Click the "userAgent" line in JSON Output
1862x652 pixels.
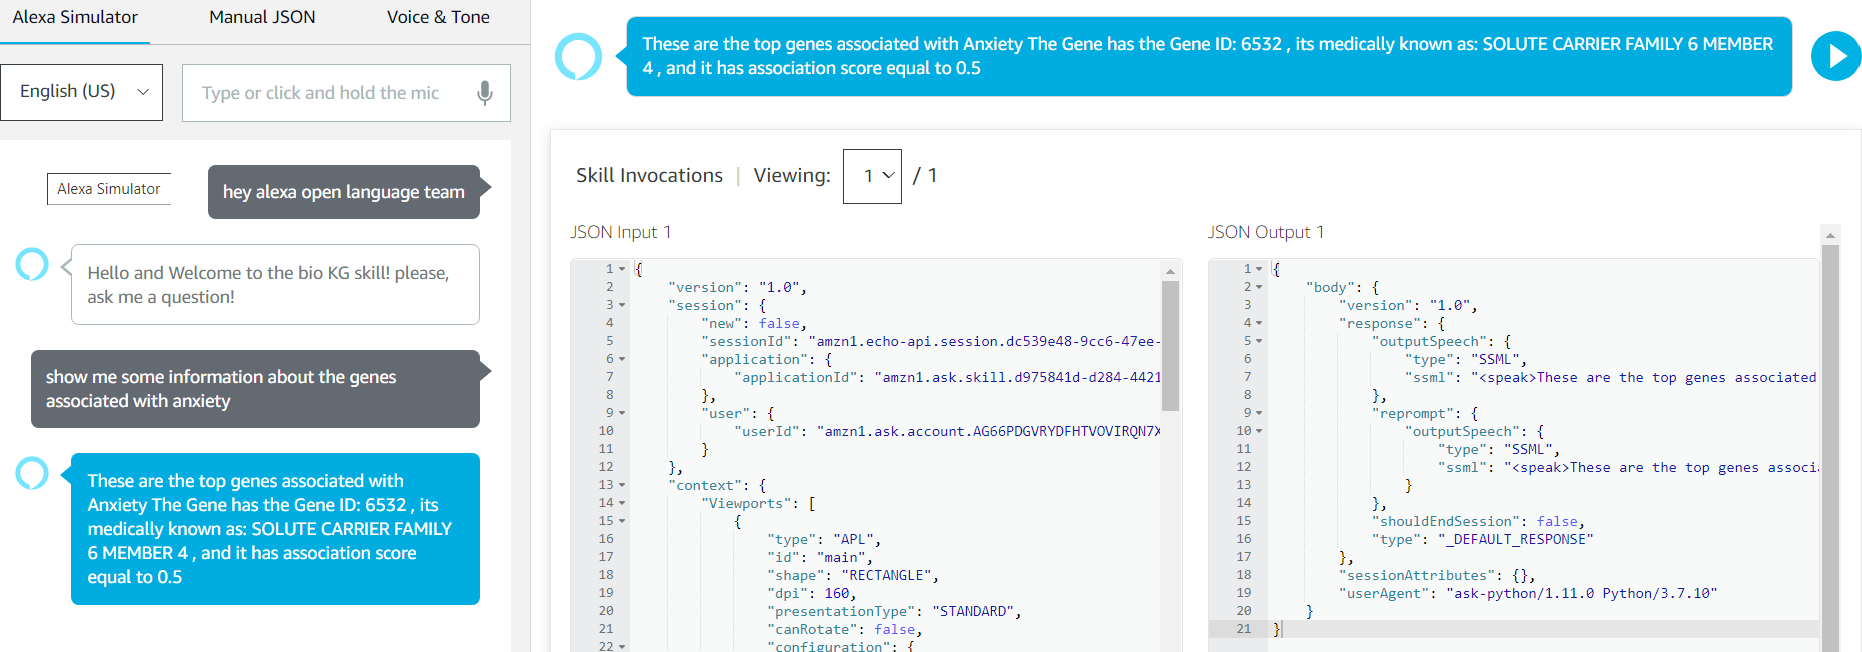(1528, 593)
